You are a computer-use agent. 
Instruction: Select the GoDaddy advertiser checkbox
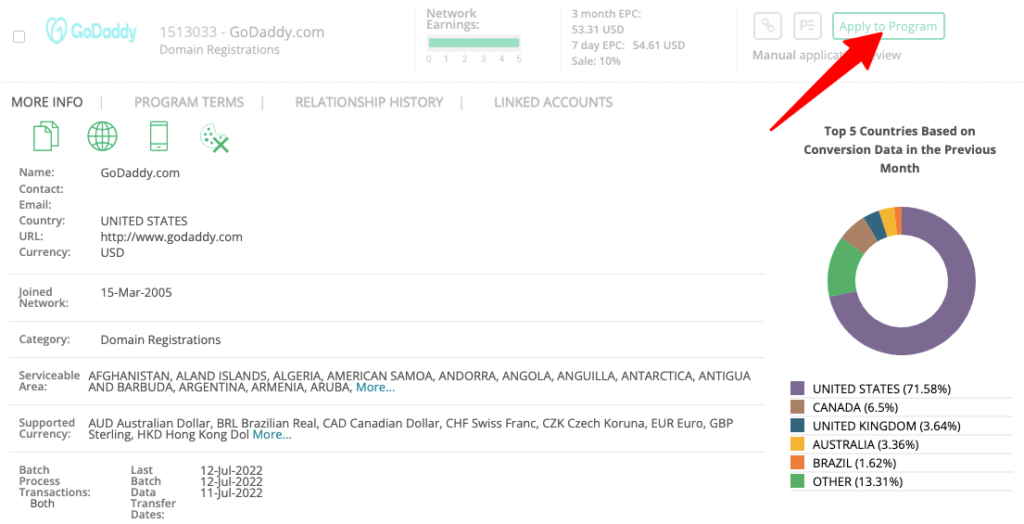point(19,37)
